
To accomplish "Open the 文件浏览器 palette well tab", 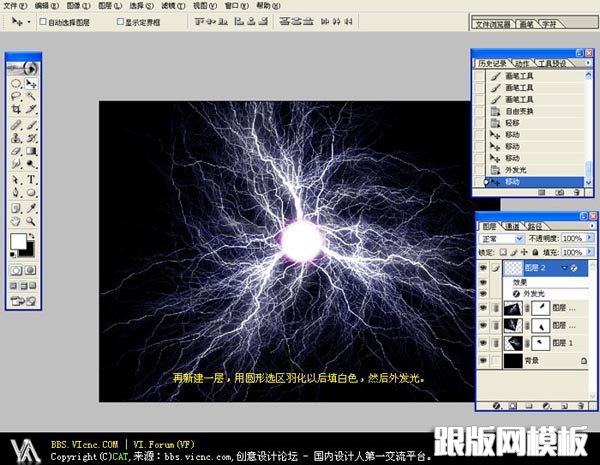I will point(493,24).
